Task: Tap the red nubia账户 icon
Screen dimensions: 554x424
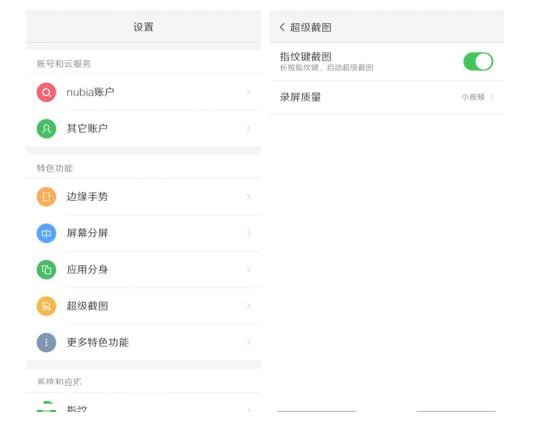Action: pyautogui.click(x=46, y=92)
